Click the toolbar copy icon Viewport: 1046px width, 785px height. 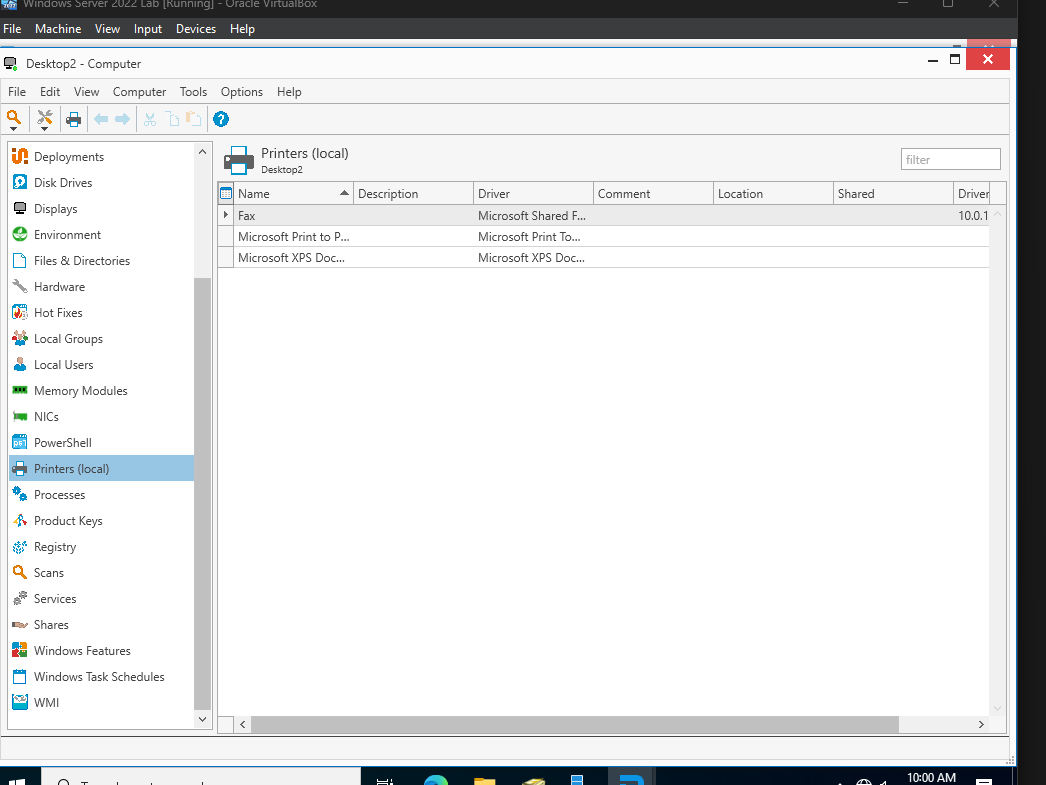coord(173,119)
